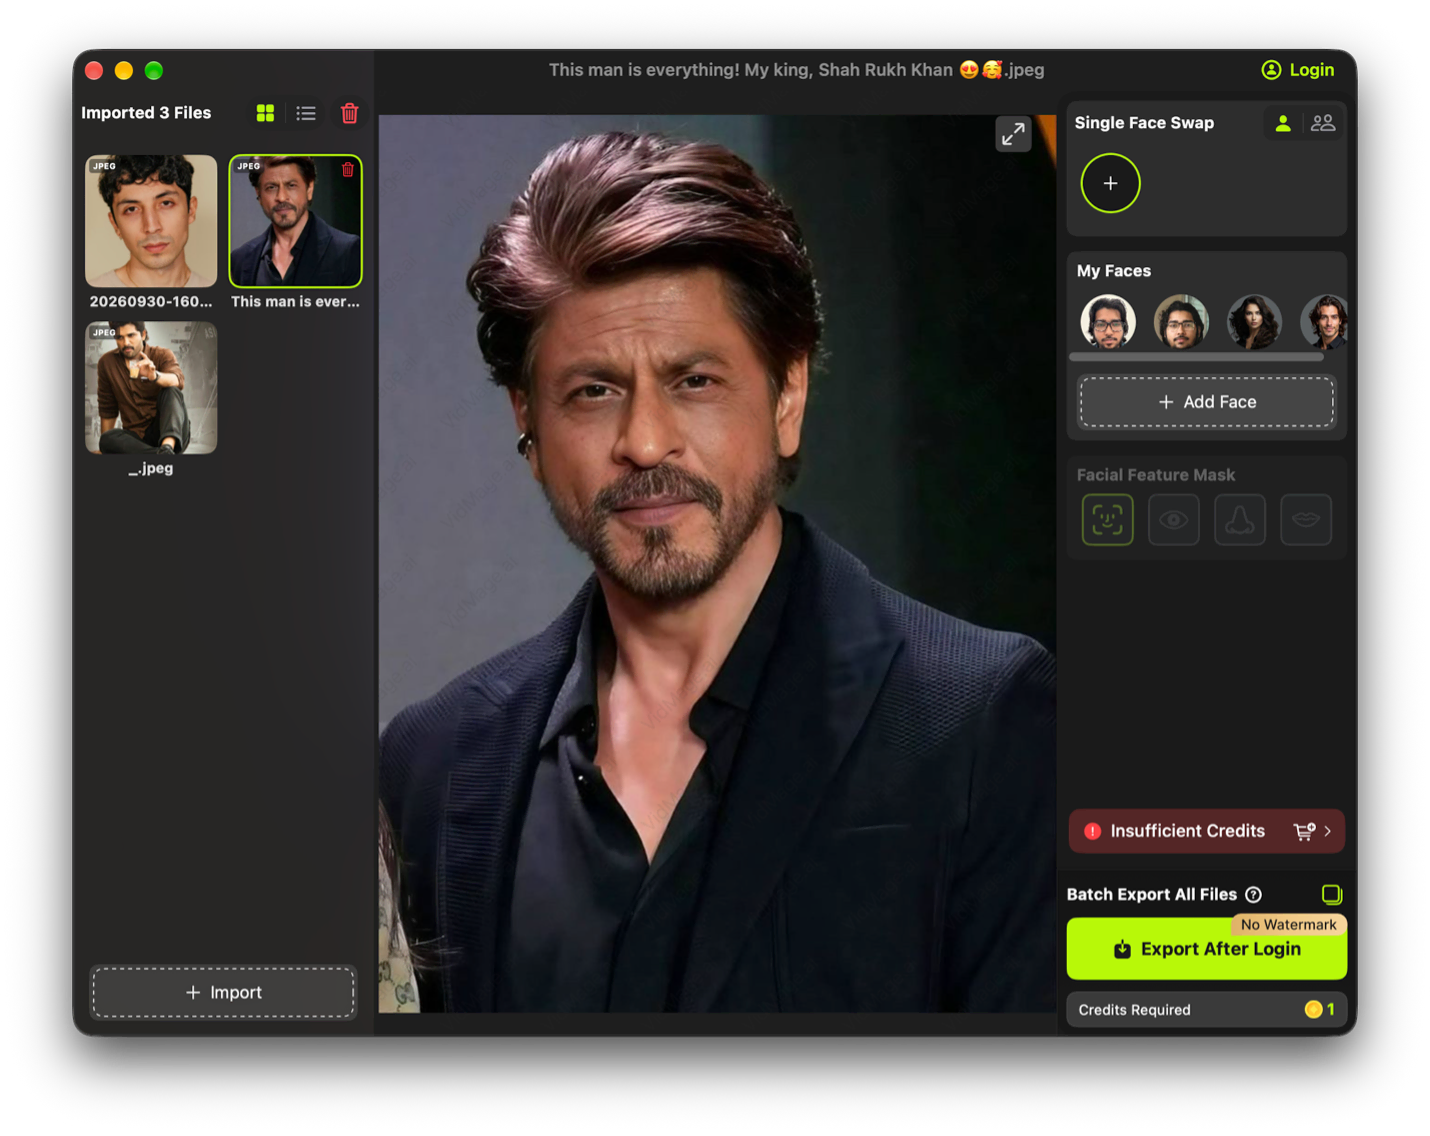1430x1136 pixels.
Task: Add a target face with plus circle
Action: (x=1110, y=183)
